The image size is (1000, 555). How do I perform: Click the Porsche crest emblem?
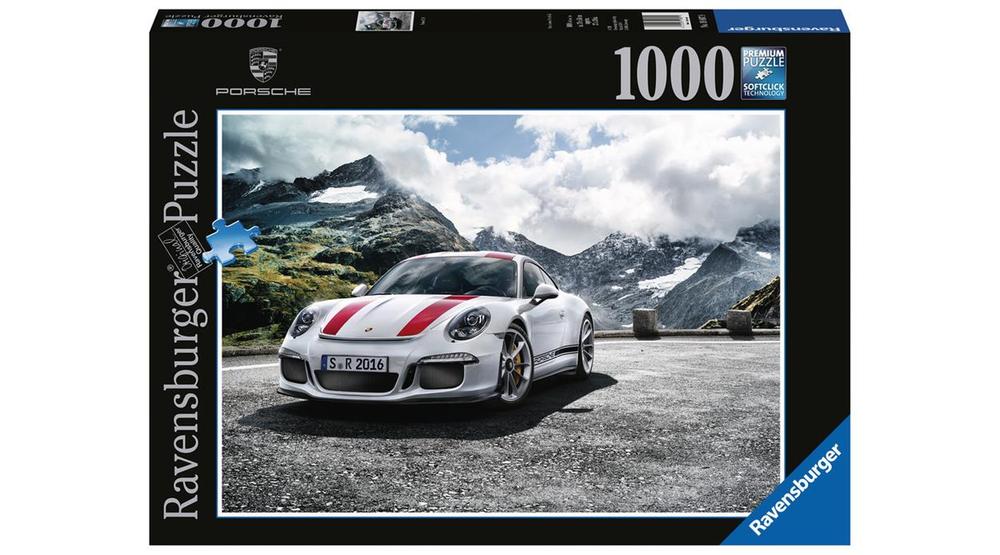pos(263,64)
